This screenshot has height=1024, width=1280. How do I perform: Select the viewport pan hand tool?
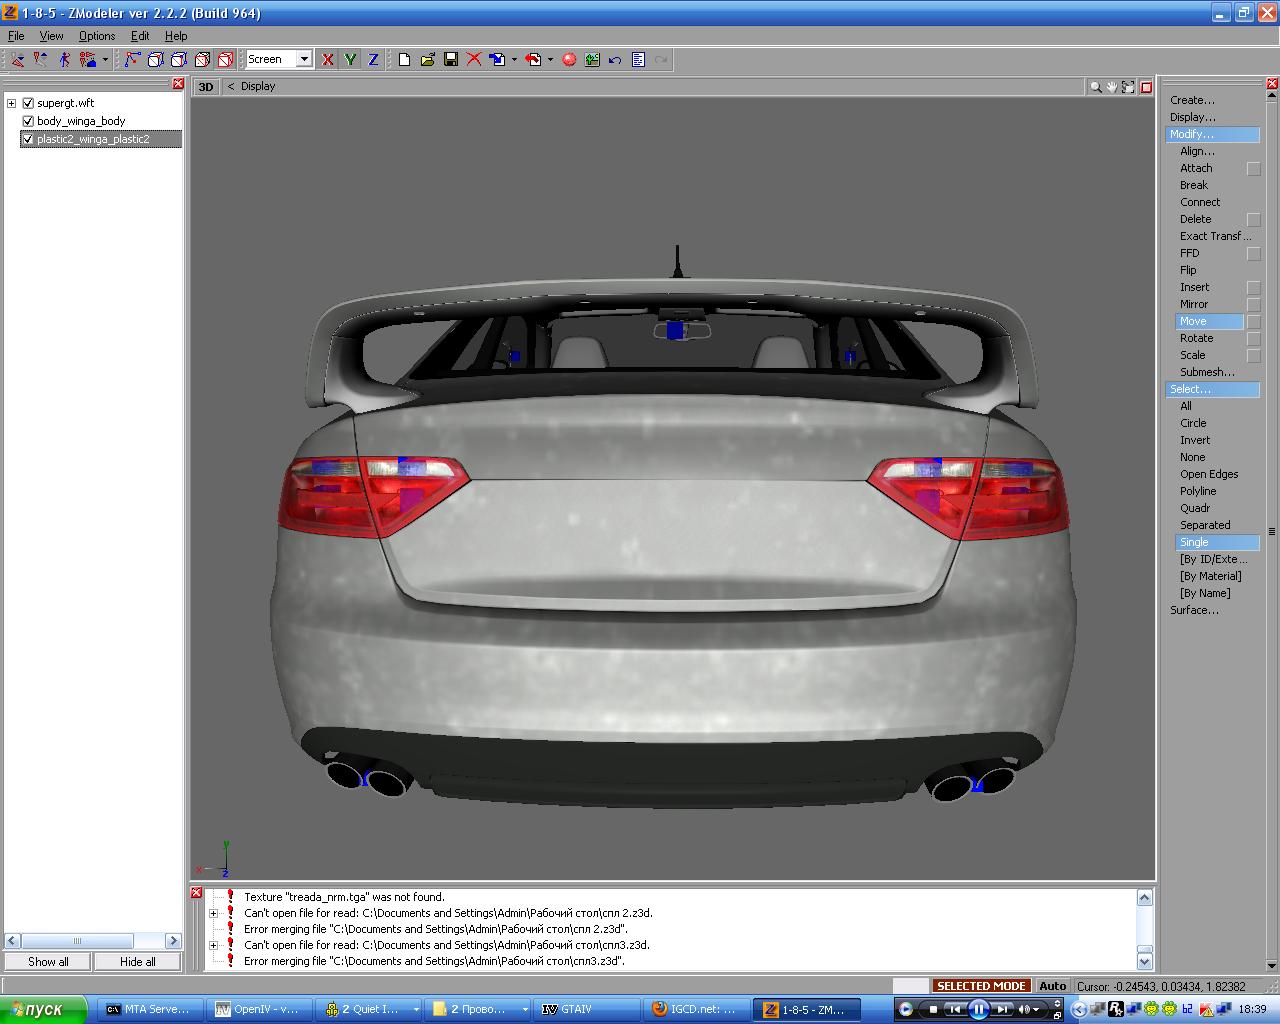(1112, 87)
